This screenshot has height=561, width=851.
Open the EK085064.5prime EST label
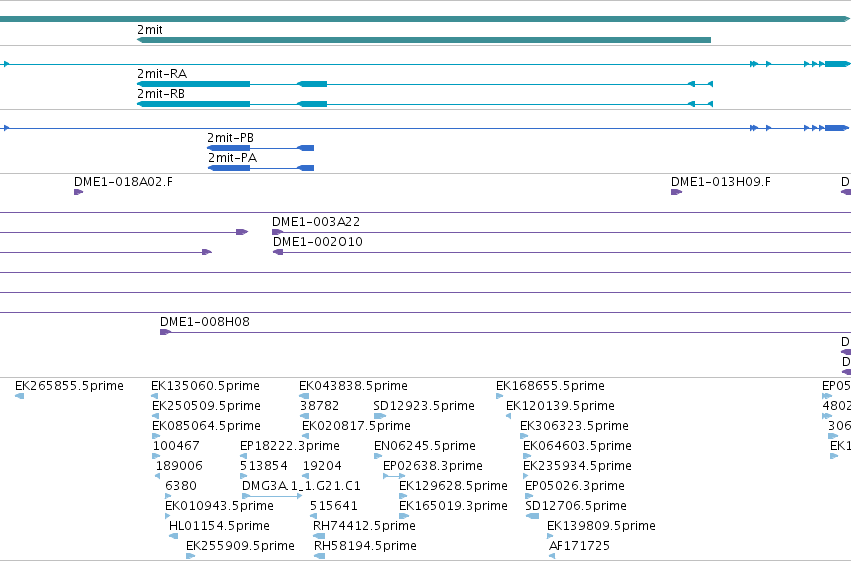click(206, 426)
